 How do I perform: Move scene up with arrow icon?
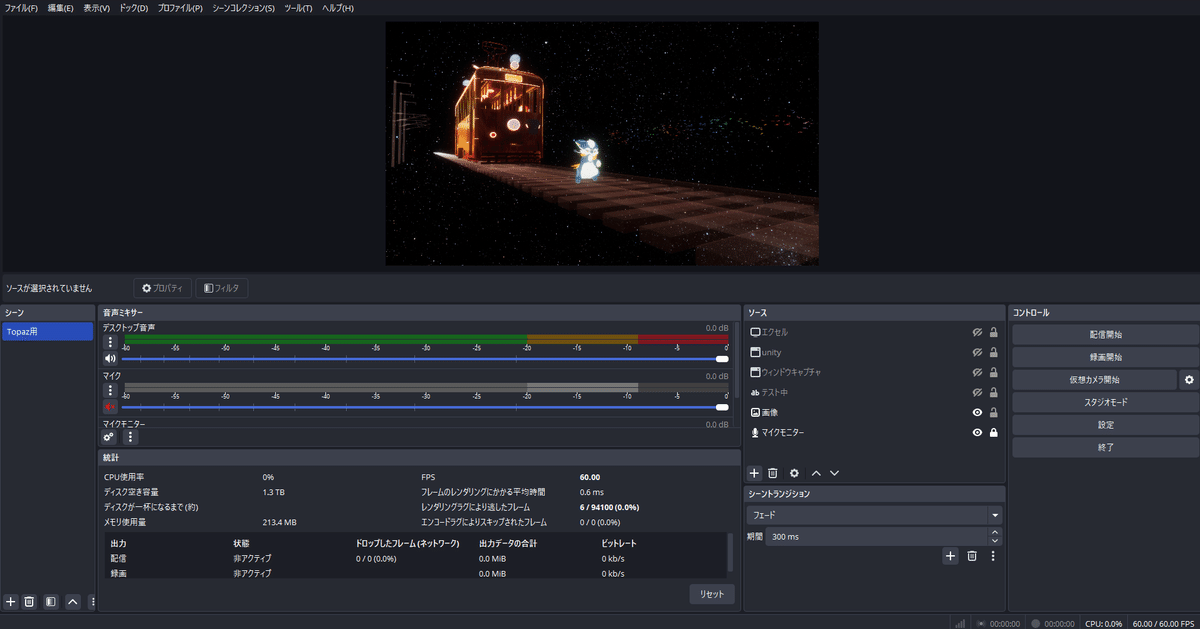72,601
